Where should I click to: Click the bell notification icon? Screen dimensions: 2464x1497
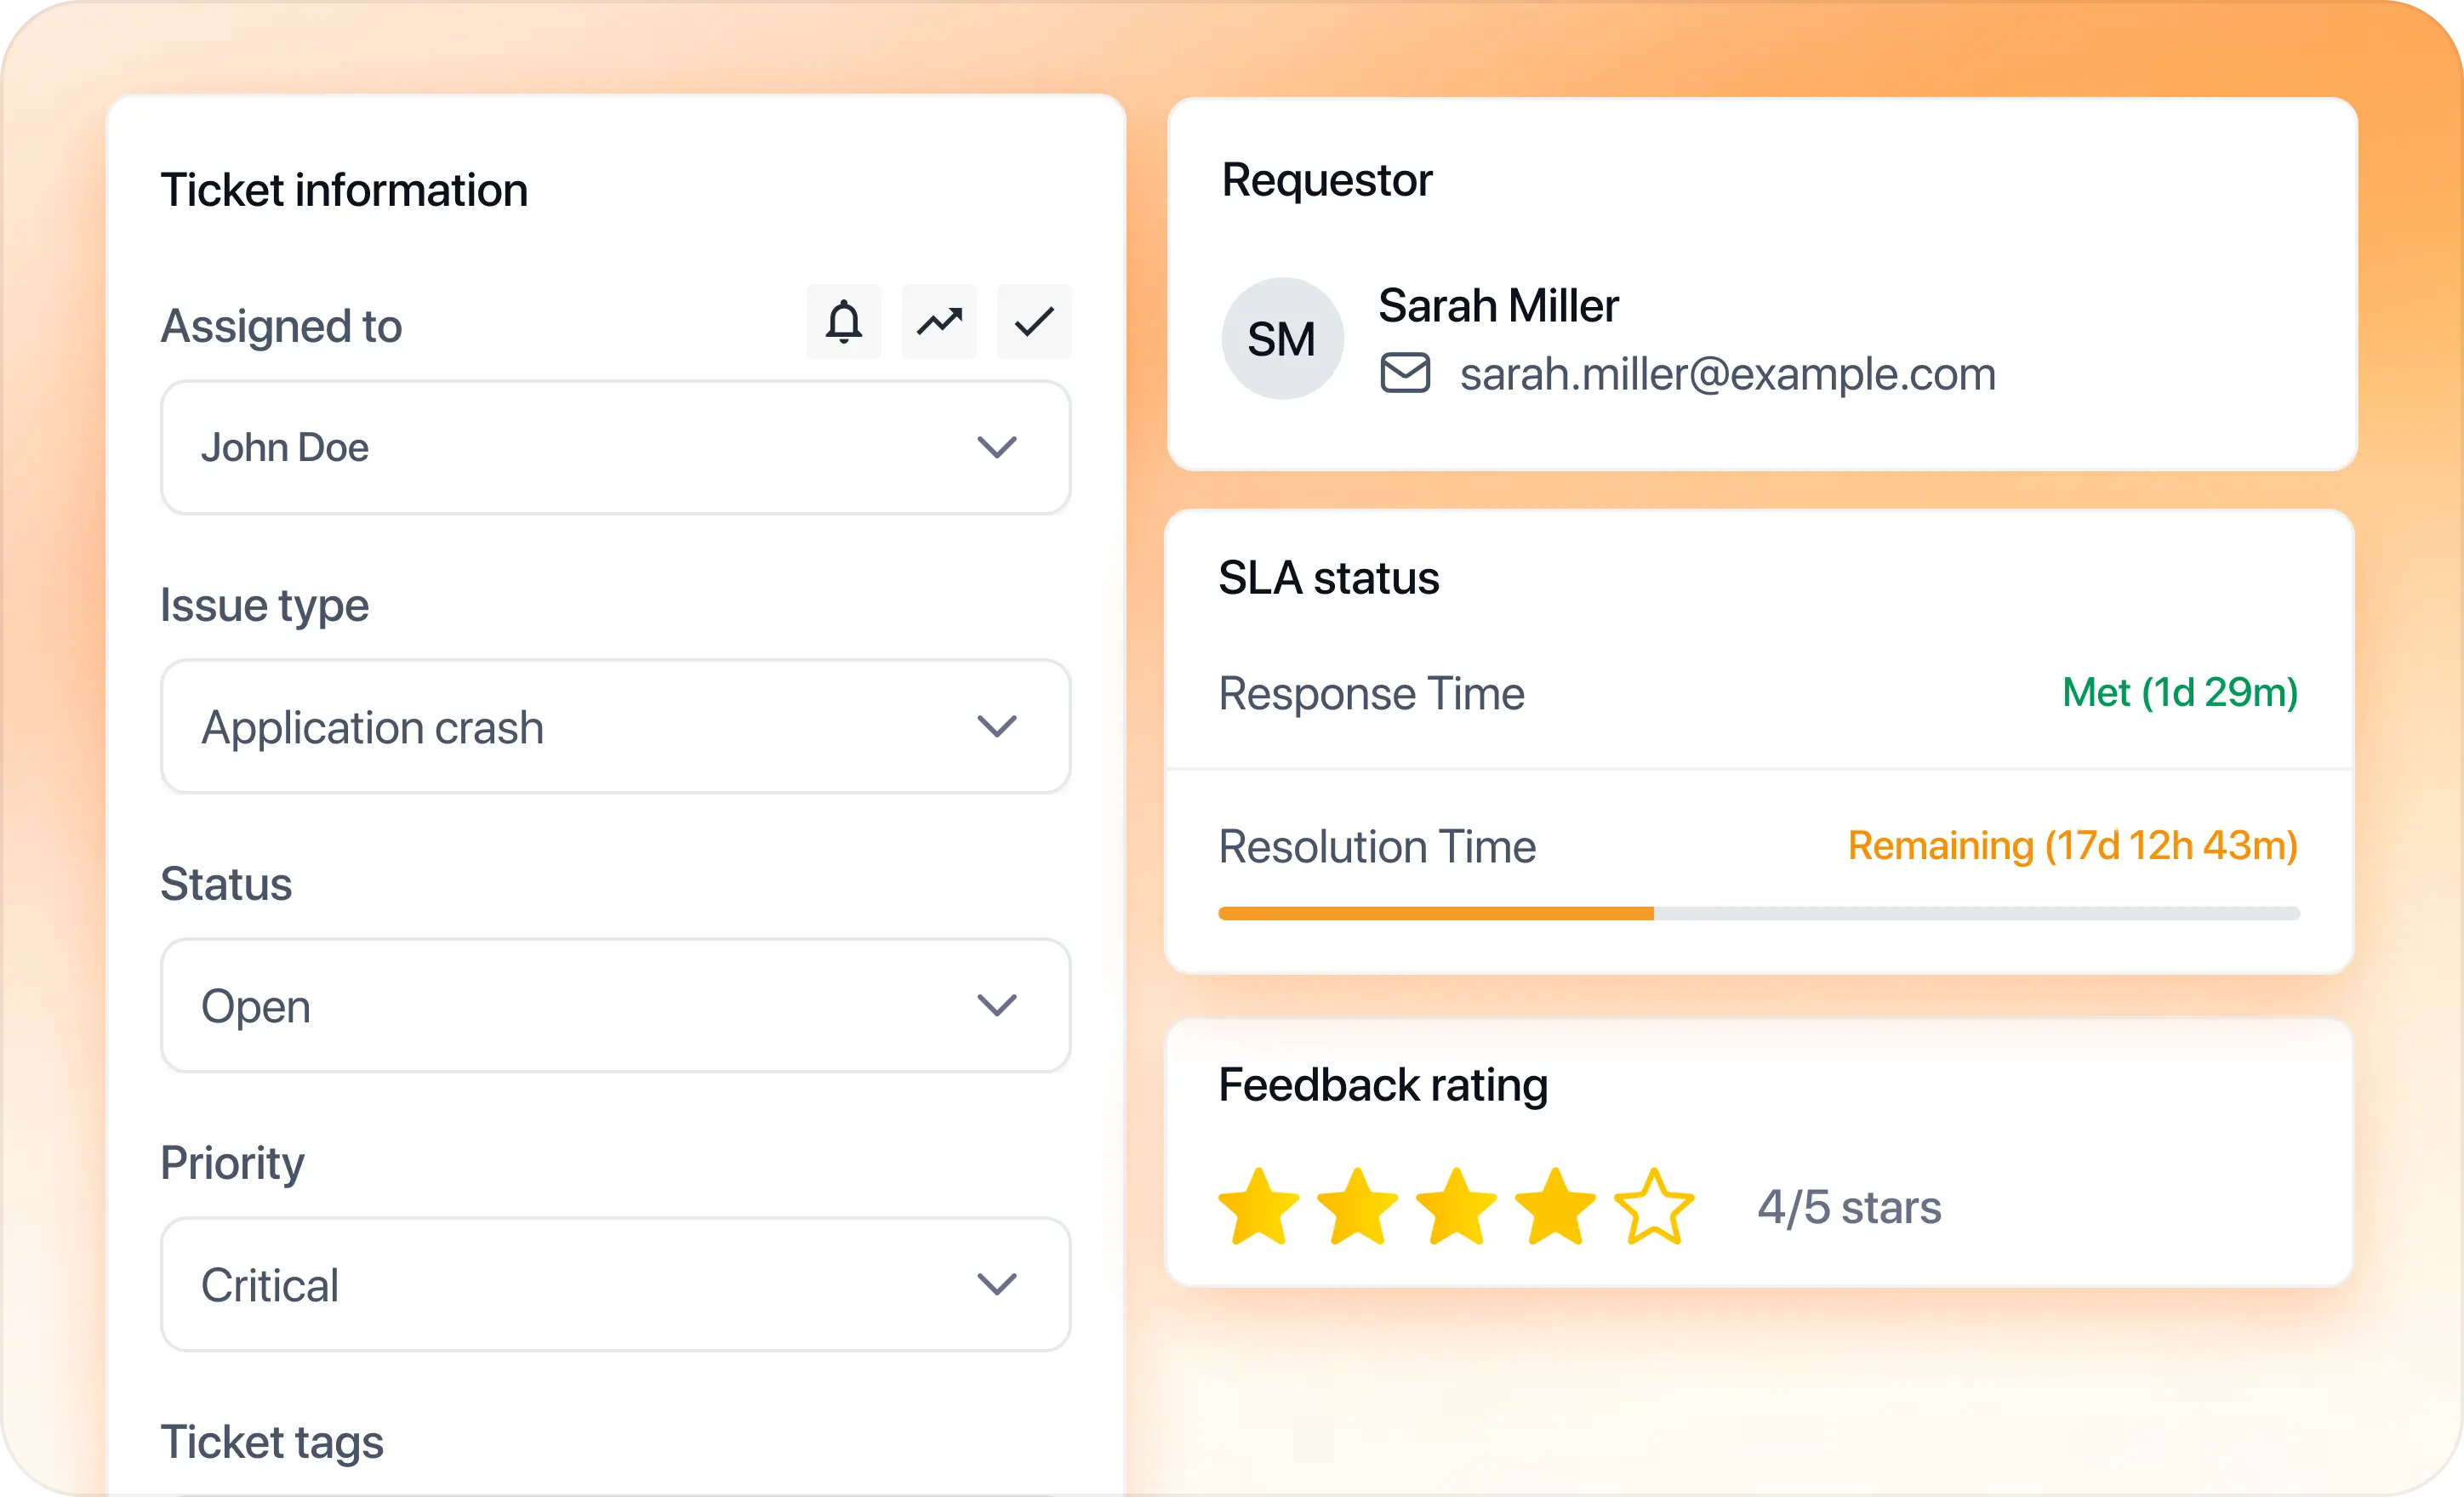[844, 322]
